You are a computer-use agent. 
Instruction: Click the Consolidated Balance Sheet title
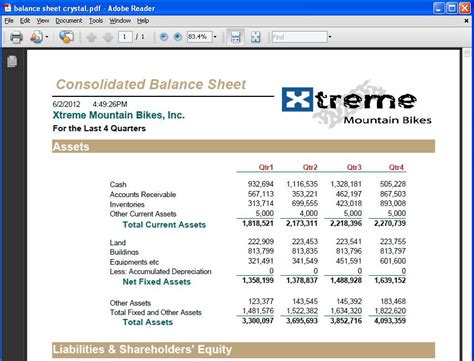(x=151, y=84)
